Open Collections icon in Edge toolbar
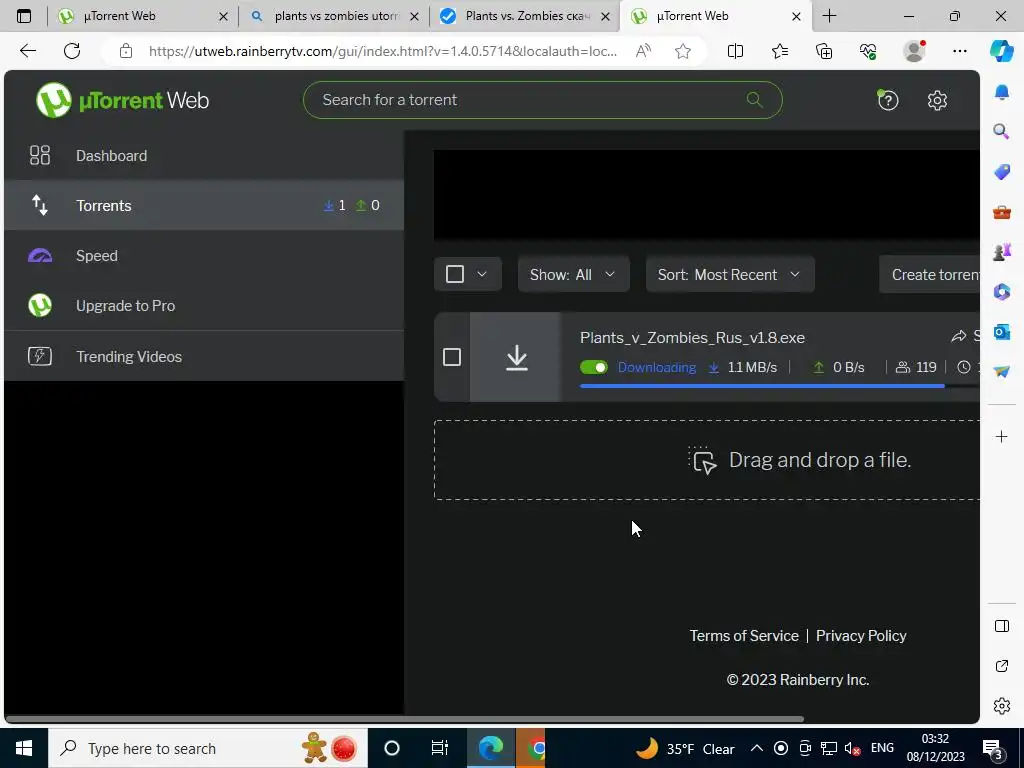This screenshot has width=1024, height=768. (x=824, y=51)
